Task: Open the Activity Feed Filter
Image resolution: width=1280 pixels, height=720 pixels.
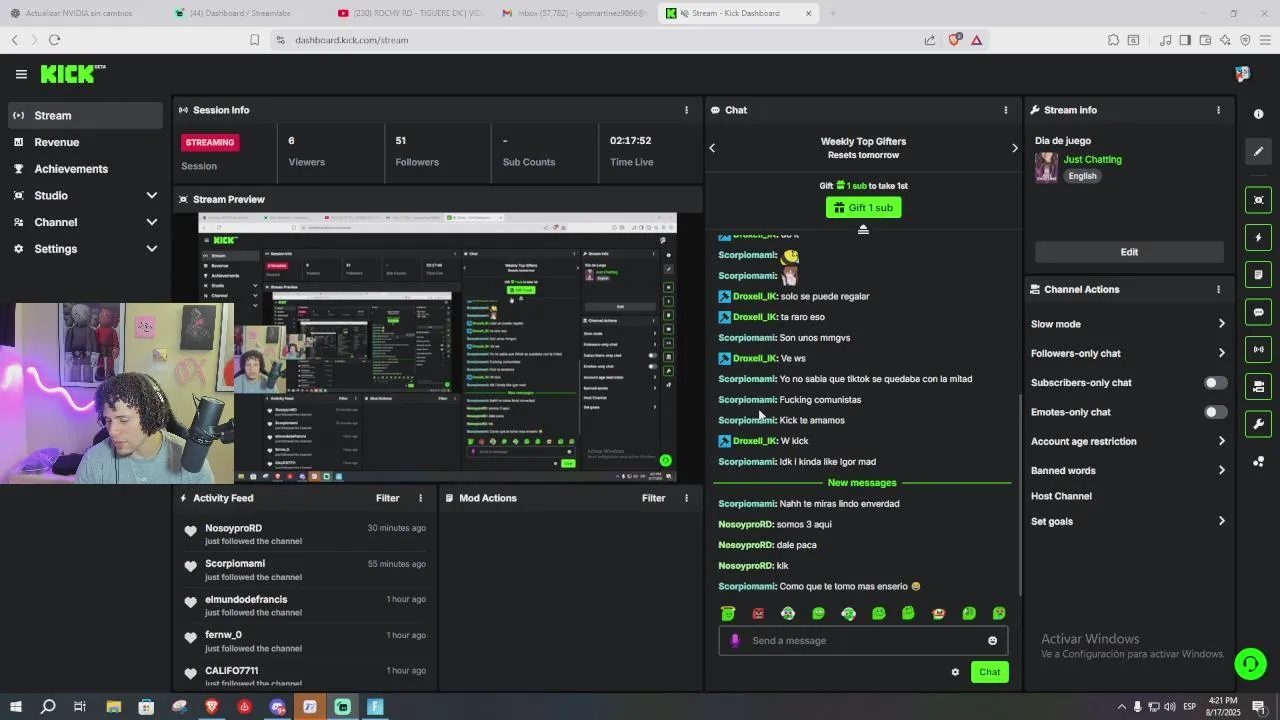Action: coord(387,498)
